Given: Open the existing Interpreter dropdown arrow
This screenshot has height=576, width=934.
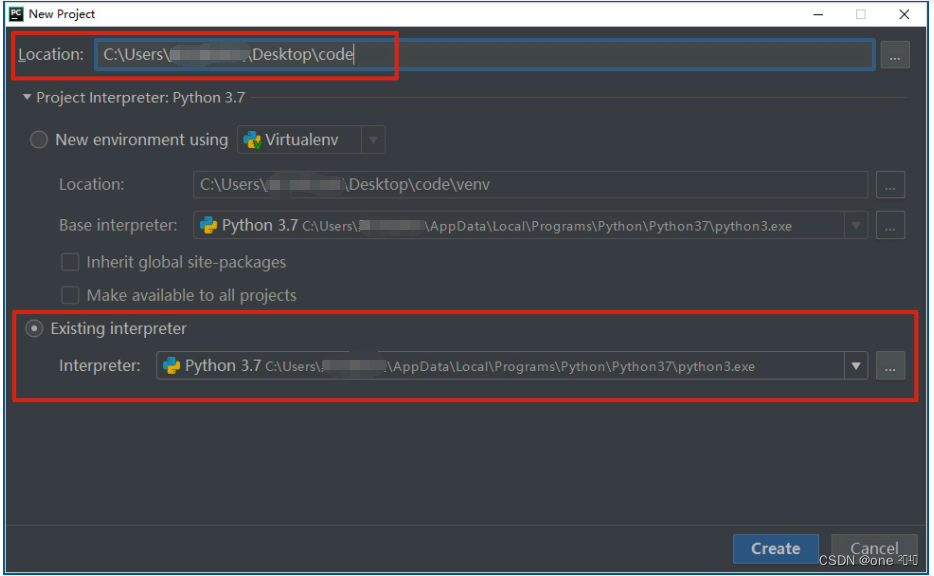Looking at the screenshot, I should (x=856, y=366).
